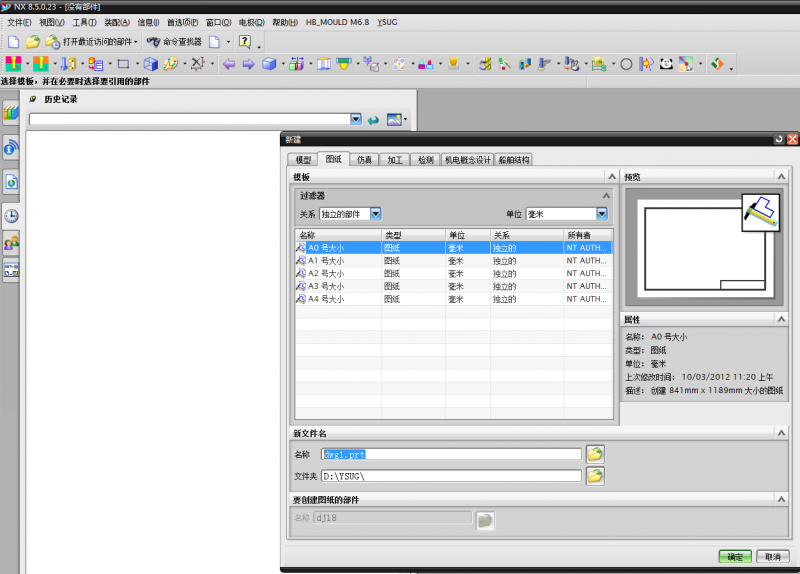Open the 单位 units dropdown
Image resolution: width=800 pixels, height=574 pixels.
tap(602, 214)
